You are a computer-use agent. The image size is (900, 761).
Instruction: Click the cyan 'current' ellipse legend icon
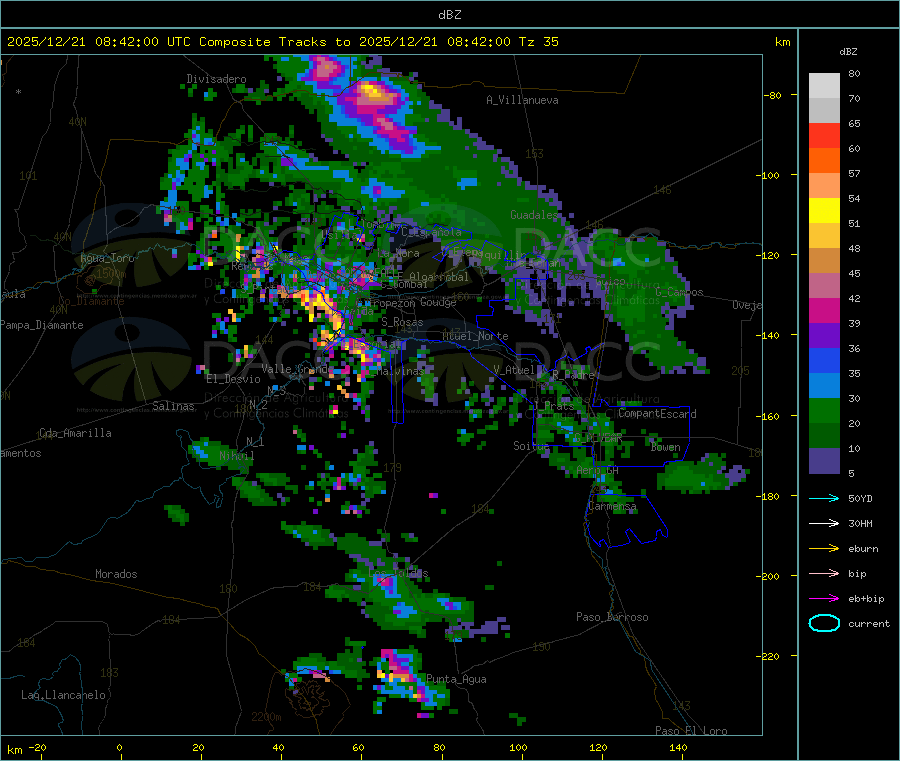[x=824, y=623]
